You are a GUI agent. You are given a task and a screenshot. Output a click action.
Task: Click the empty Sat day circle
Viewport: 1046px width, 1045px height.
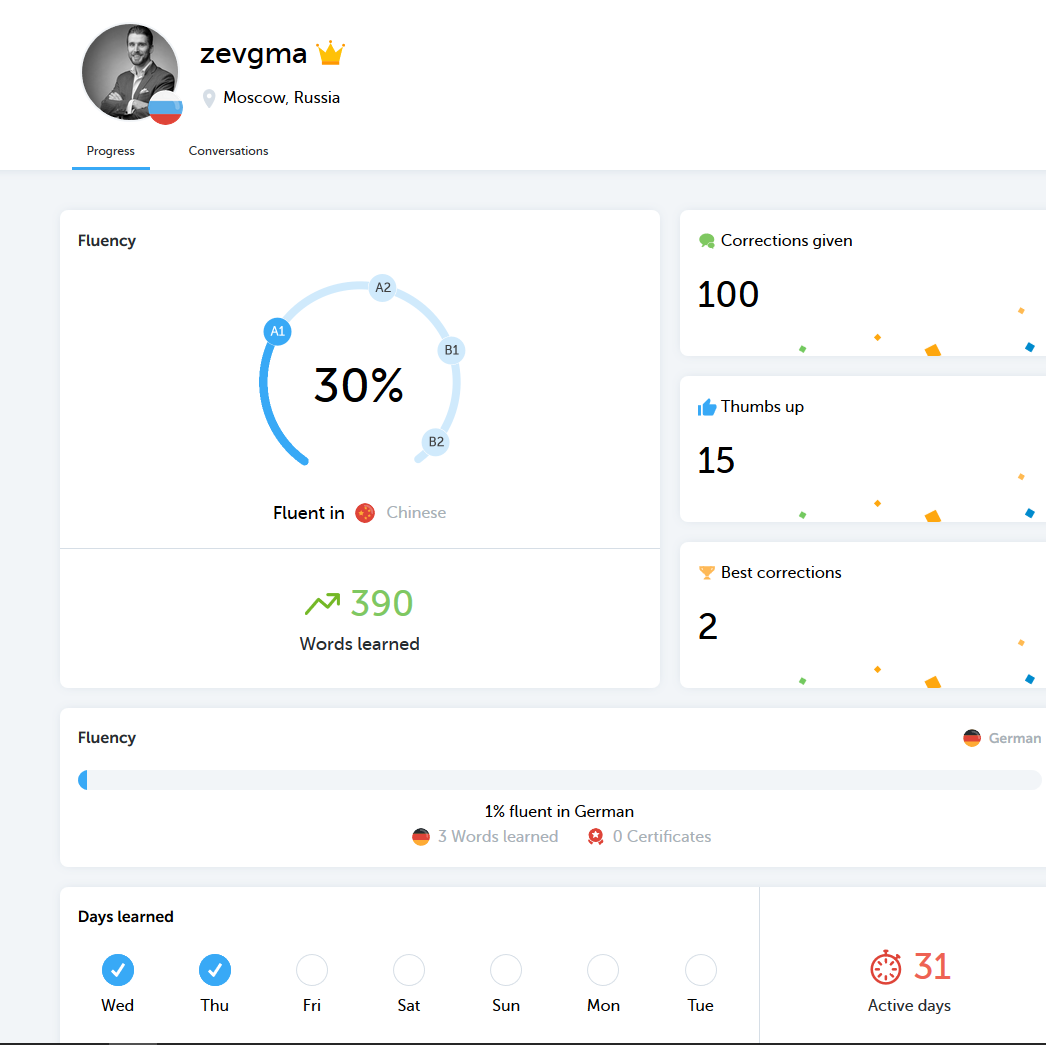coord(409,970)
